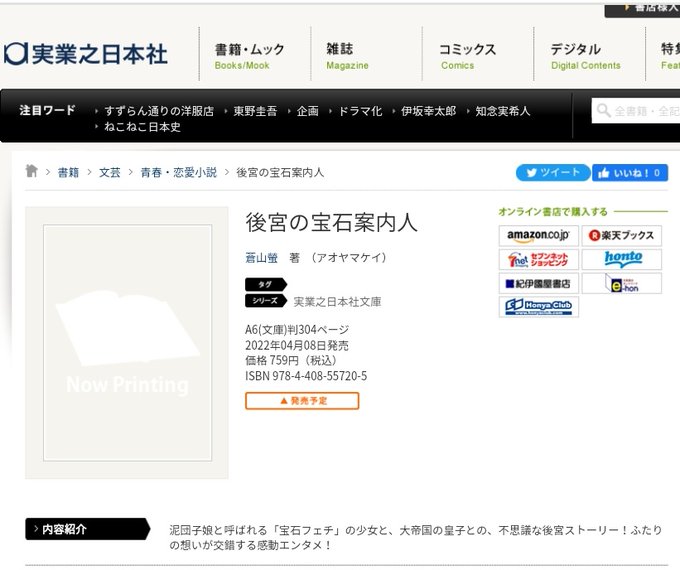Click the 実業之日本社 site logo

pyautogui.click(x=85, y=54)
